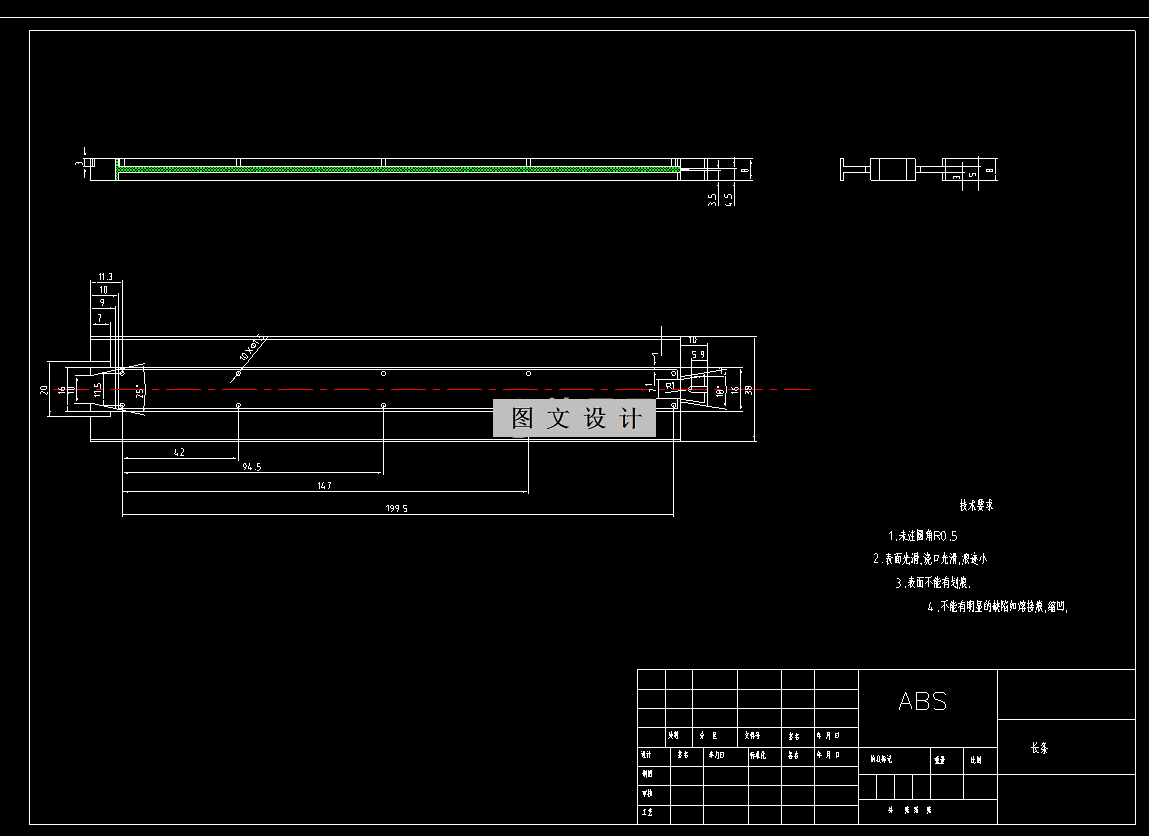
Task: Click the 4.5 dimension under top view
Action: 729,199
